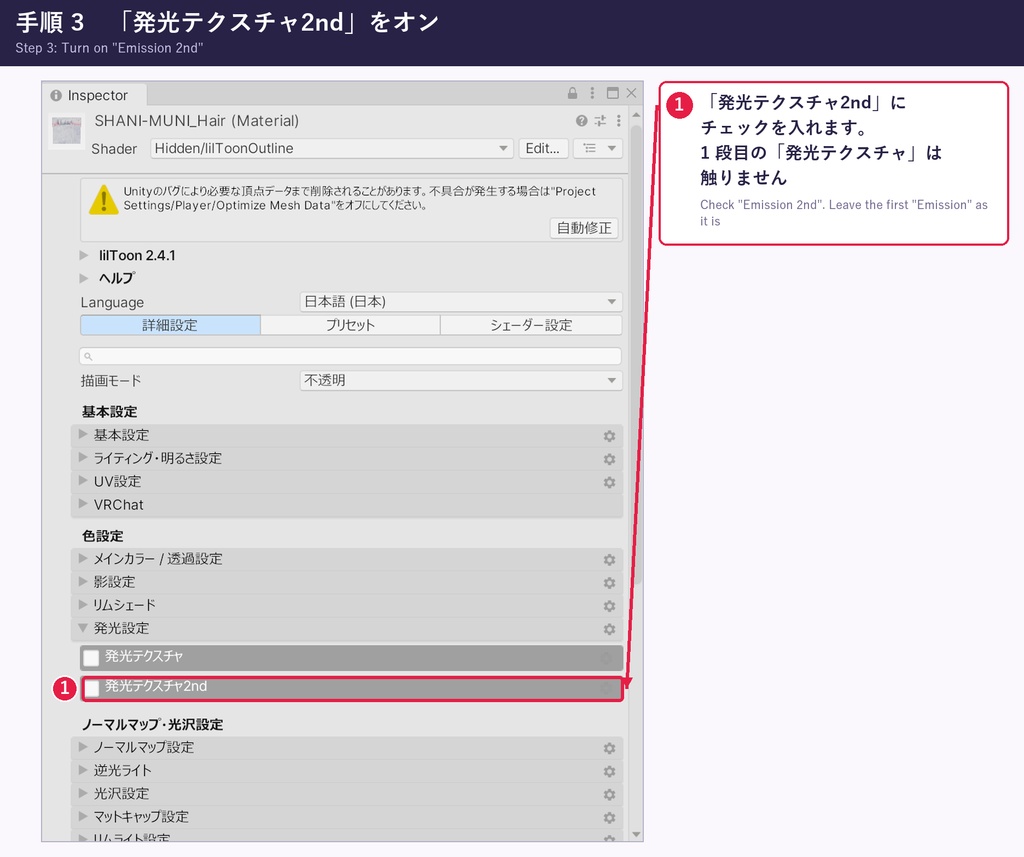Open gear menu for メインカラー / 透過設定

point(609,560)
